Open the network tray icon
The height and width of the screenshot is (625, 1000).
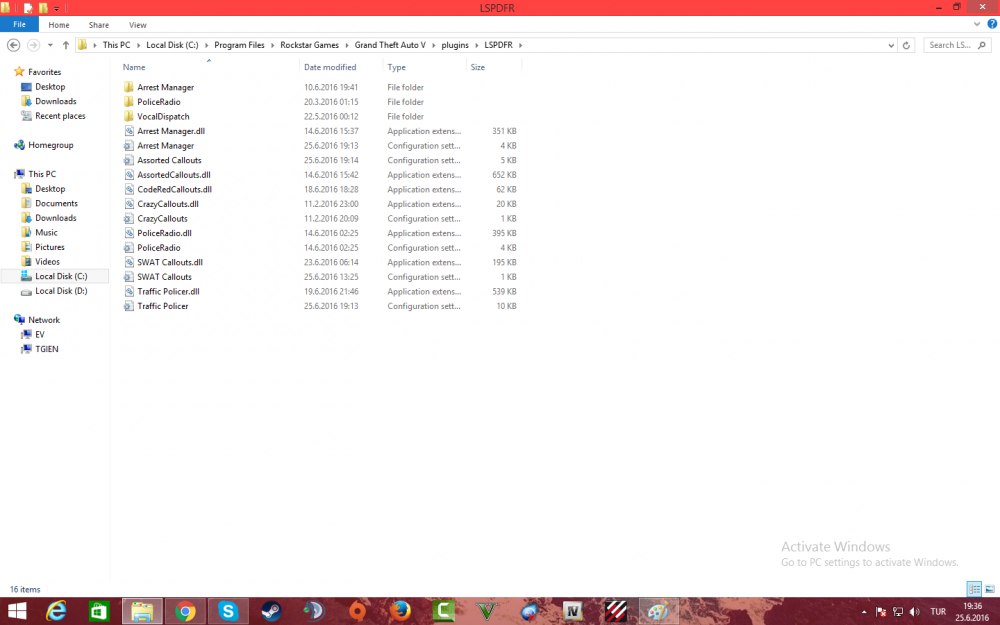[x=898, y=612]
